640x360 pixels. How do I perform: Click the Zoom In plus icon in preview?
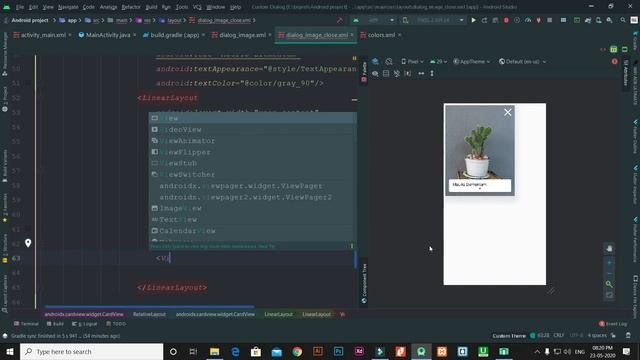(x=609, y=263)
